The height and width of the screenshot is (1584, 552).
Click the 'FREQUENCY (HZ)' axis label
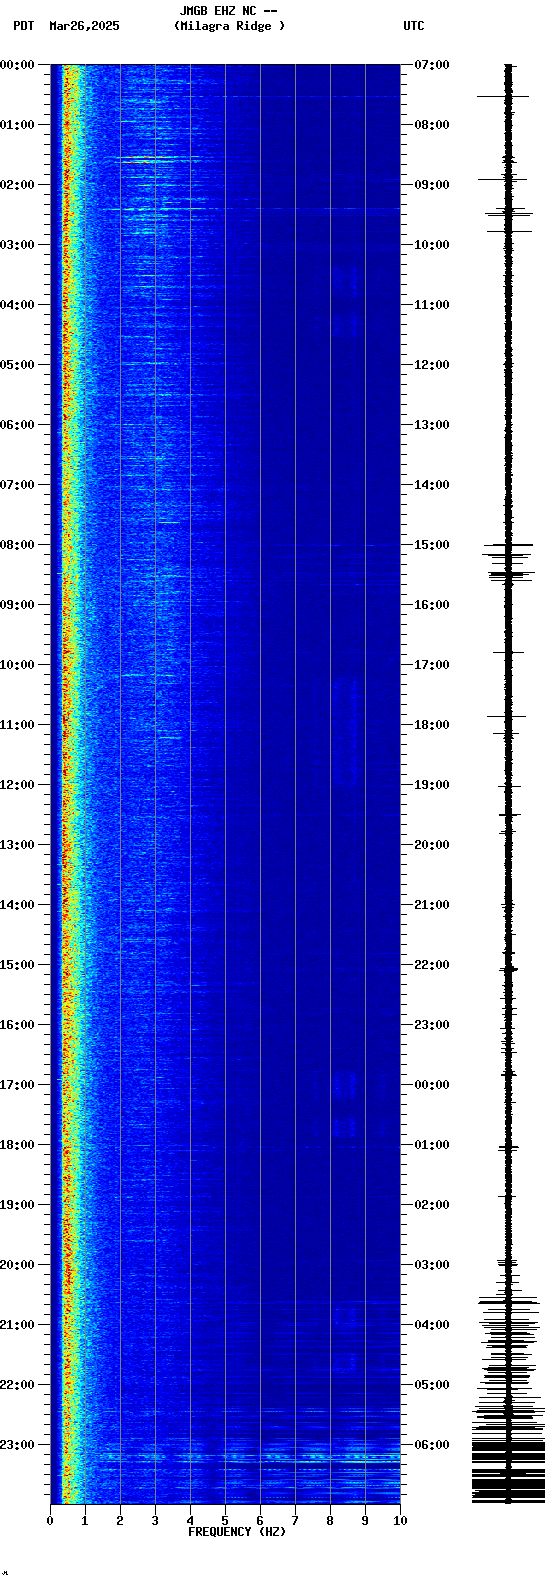pos(237,1532)
